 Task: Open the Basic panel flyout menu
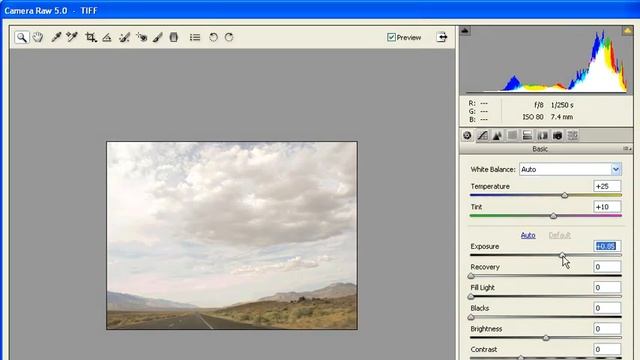pos(627,149)
